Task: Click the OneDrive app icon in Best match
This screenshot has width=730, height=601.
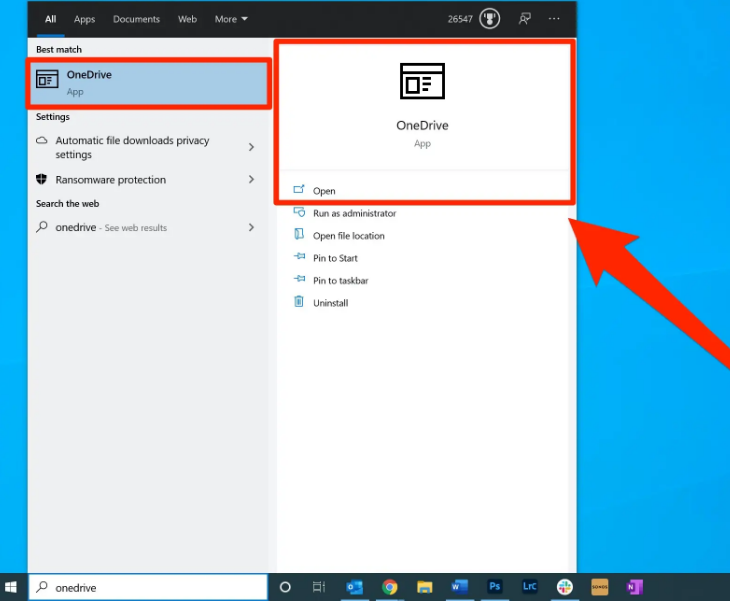Action: click(47, 80)
